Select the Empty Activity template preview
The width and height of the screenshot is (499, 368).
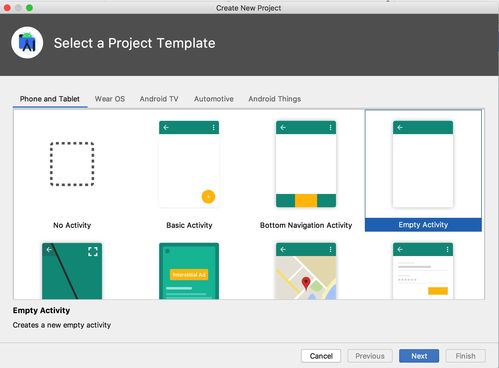pos(423,164)
